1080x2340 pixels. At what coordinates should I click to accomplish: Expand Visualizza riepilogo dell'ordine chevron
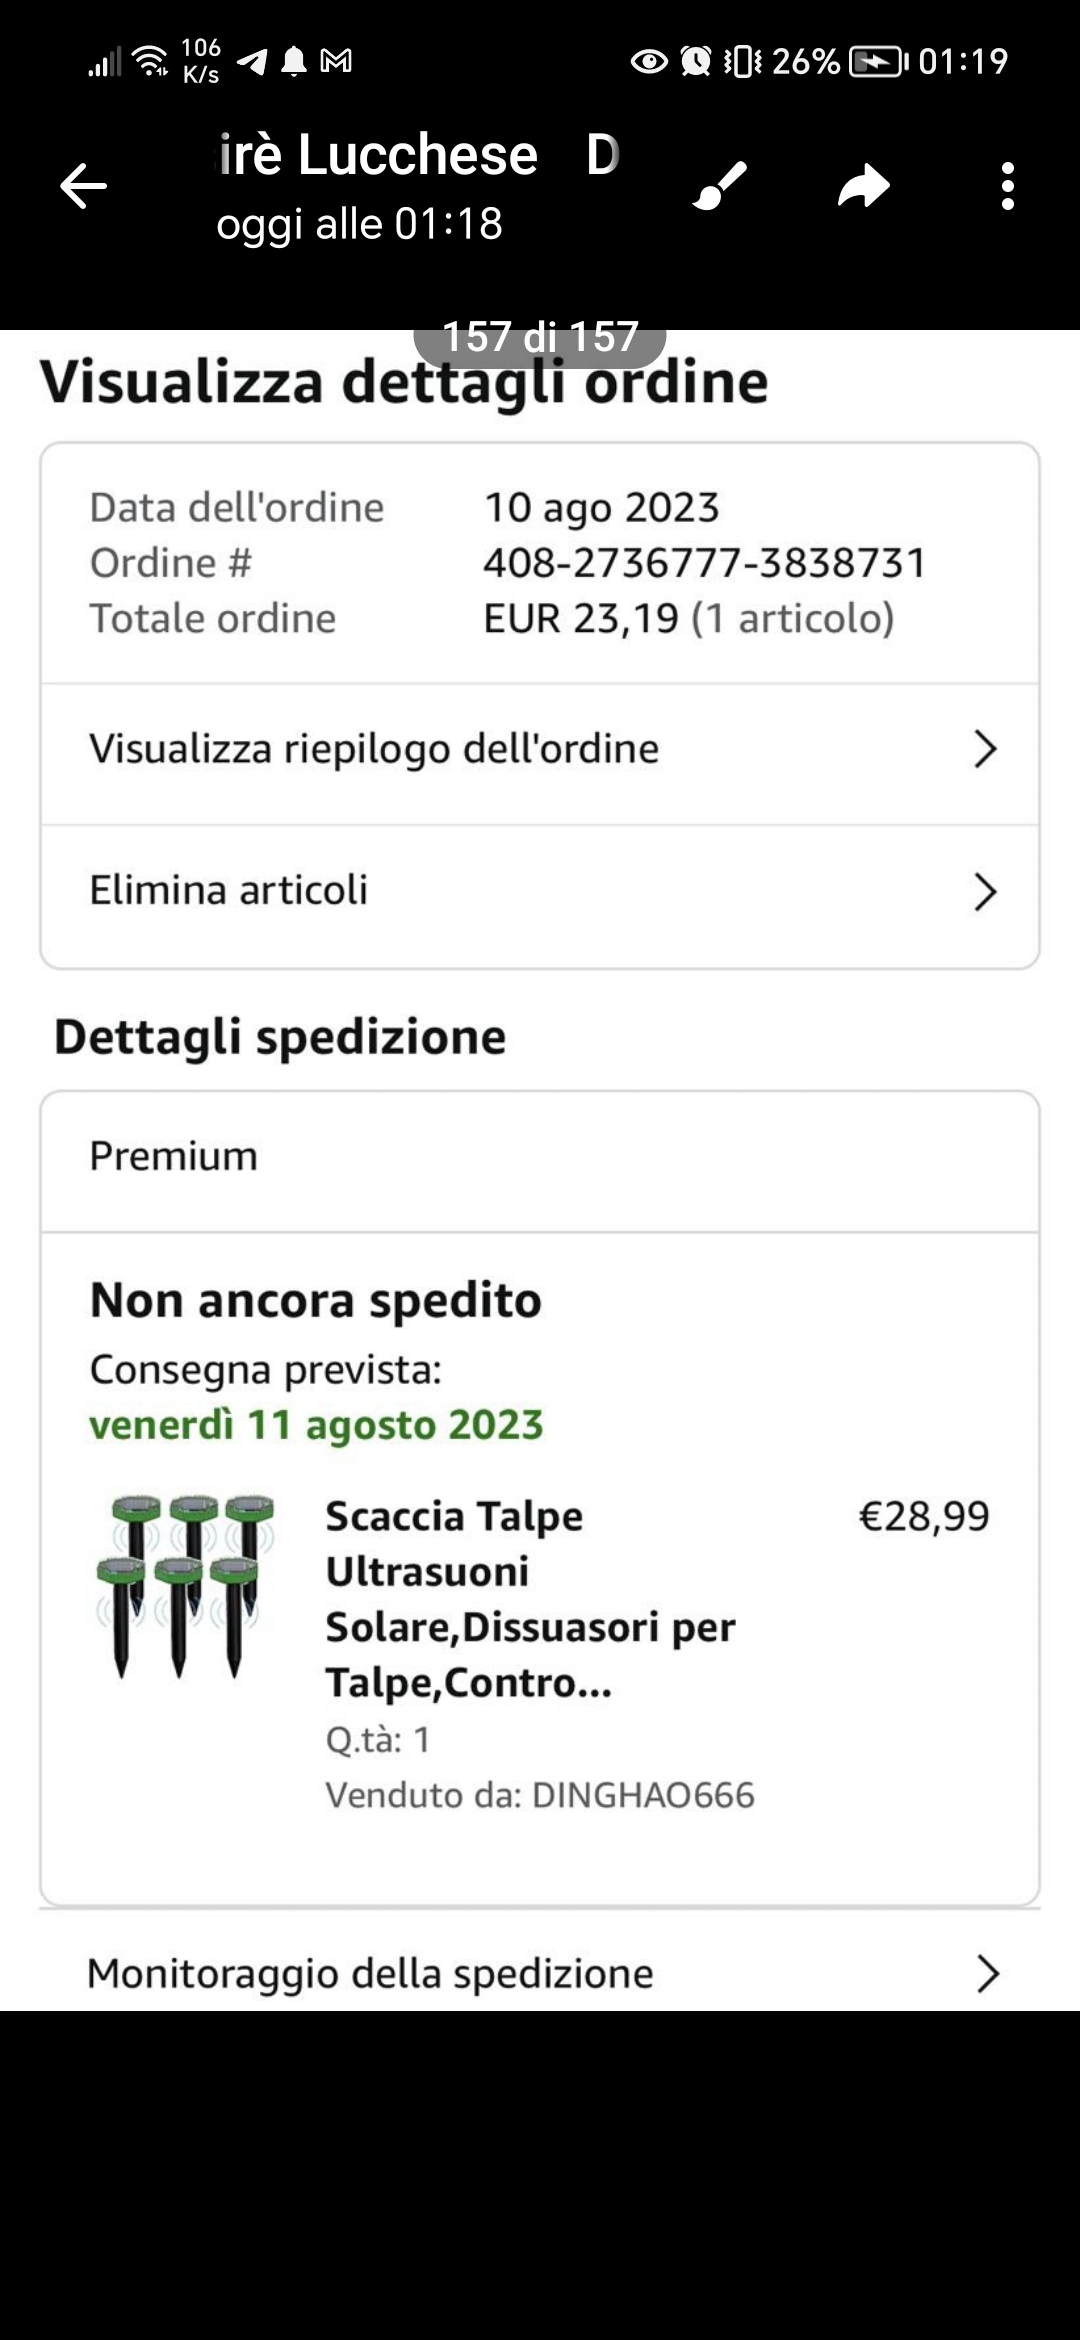coord(985,749)
